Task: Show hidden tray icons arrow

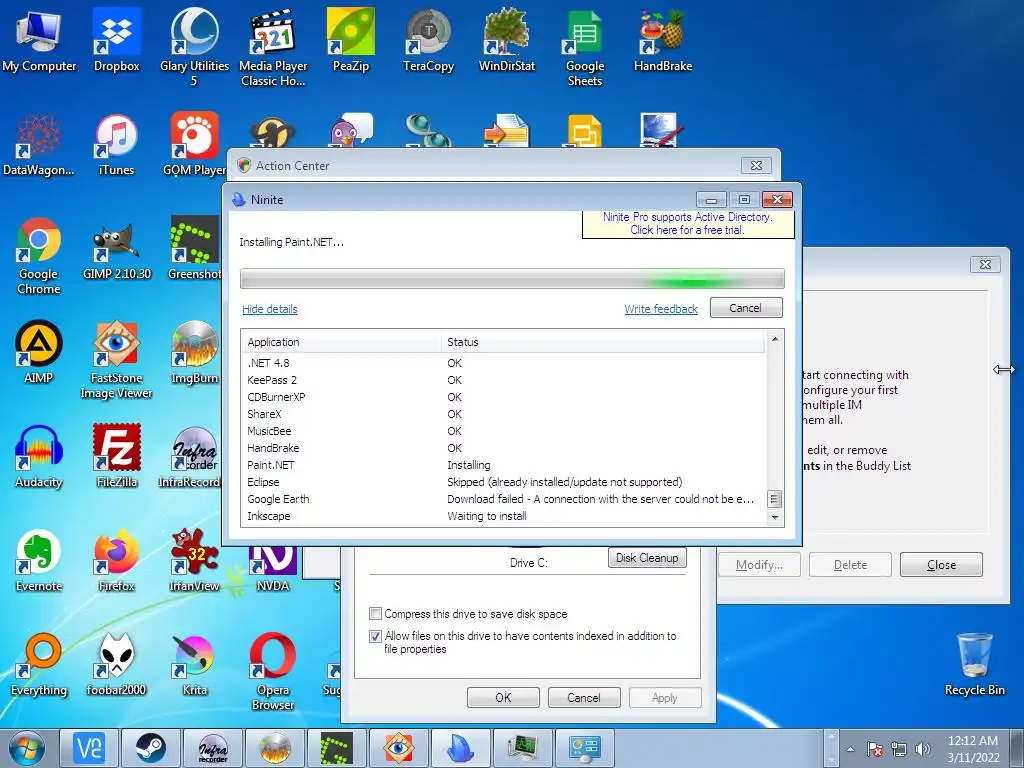Action: [x=850, y=749]
